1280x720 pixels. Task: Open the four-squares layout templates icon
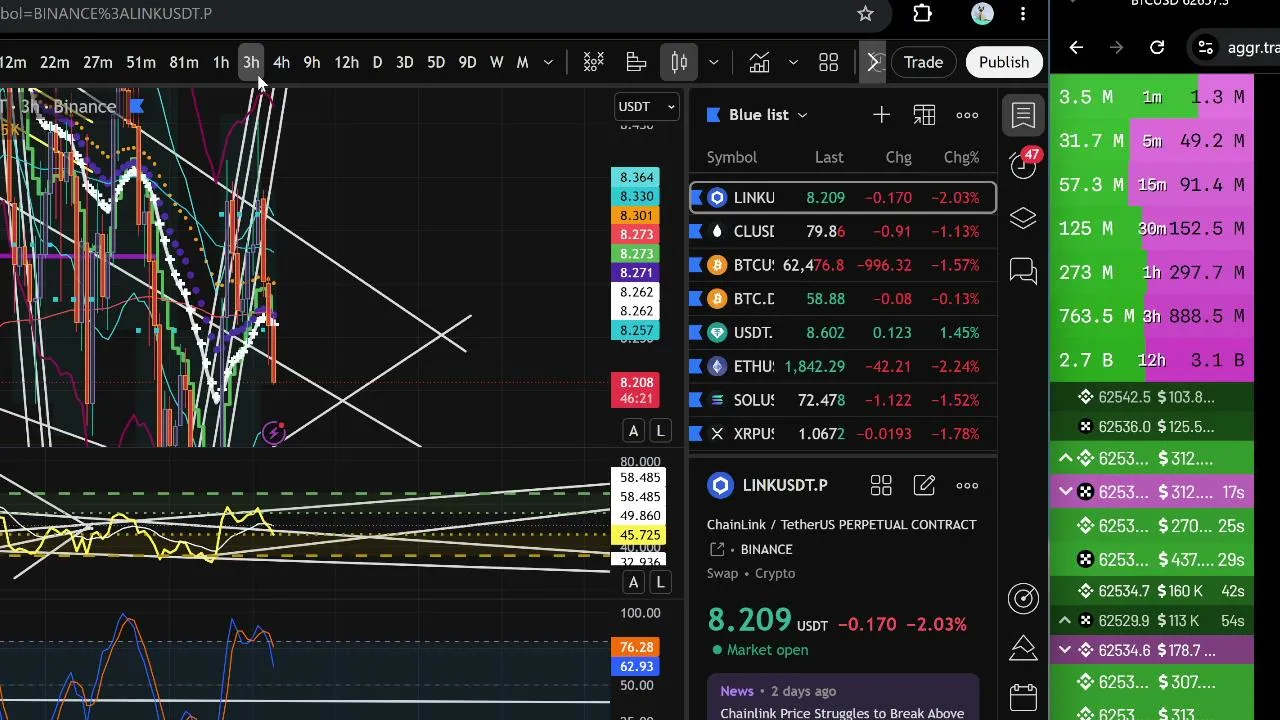[829, 62]
